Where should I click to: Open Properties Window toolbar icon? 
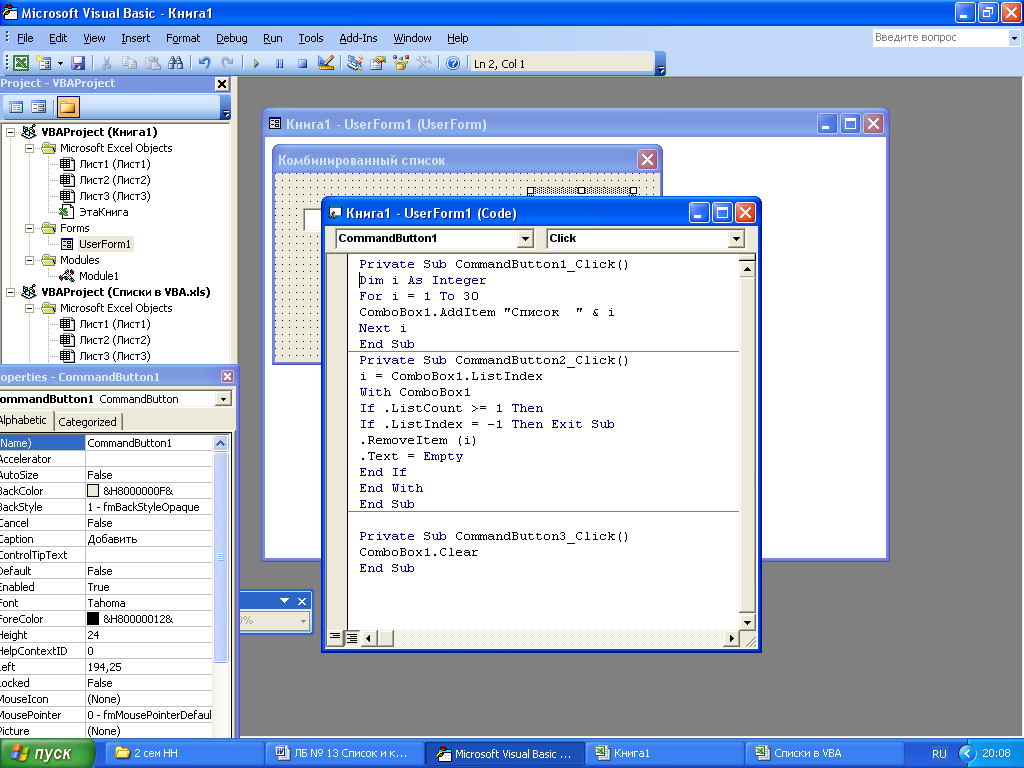377,63
